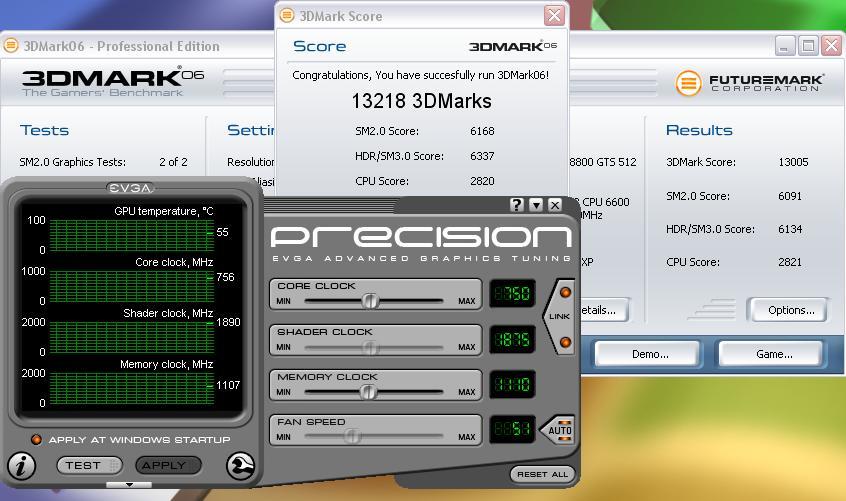Toggle the lower LINK clock indicator

point(565,342)
